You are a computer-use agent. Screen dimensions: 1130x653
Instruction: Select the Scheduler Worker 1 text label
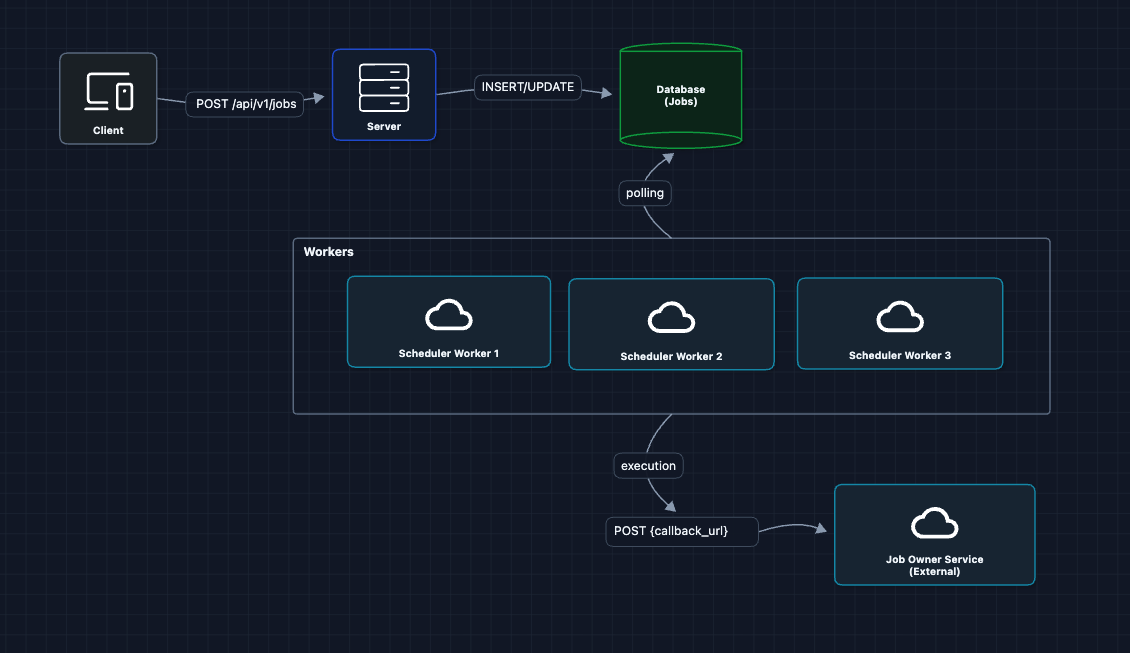click(449, 354)
